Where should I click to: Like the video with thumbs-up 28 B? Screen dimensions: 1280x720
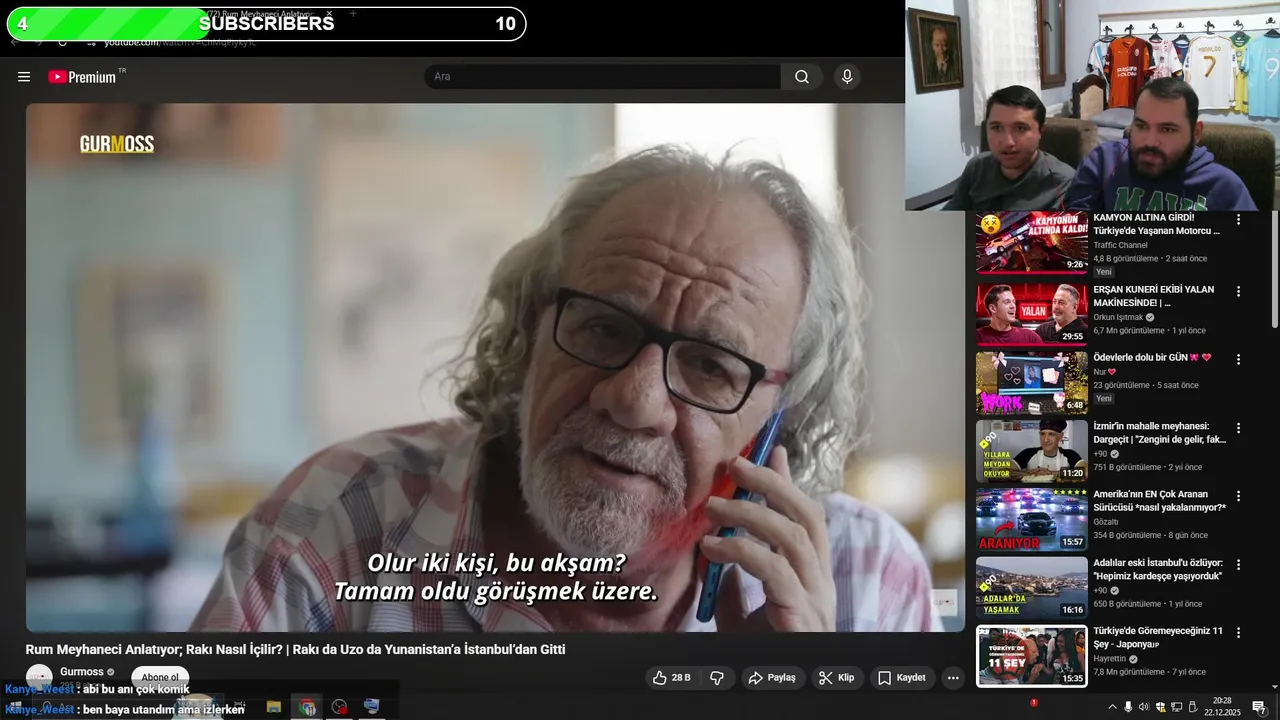pos(672,678)
